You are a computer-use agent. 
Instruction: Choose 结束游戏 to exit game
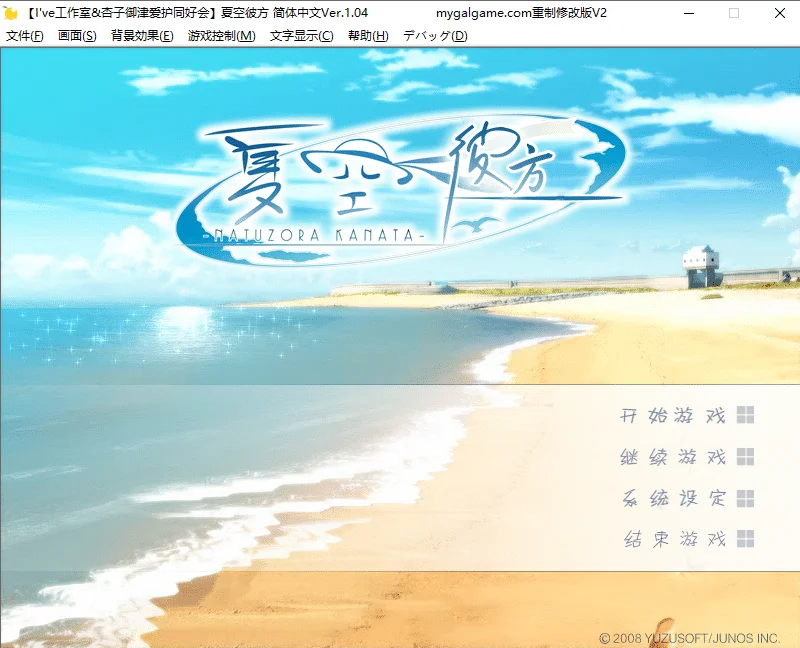click(674, 539)
